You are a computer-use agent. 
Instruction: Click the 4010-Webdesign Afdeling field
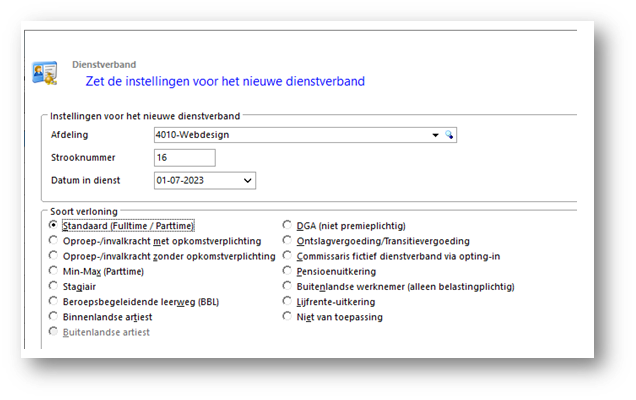click(x=305, y=135)
